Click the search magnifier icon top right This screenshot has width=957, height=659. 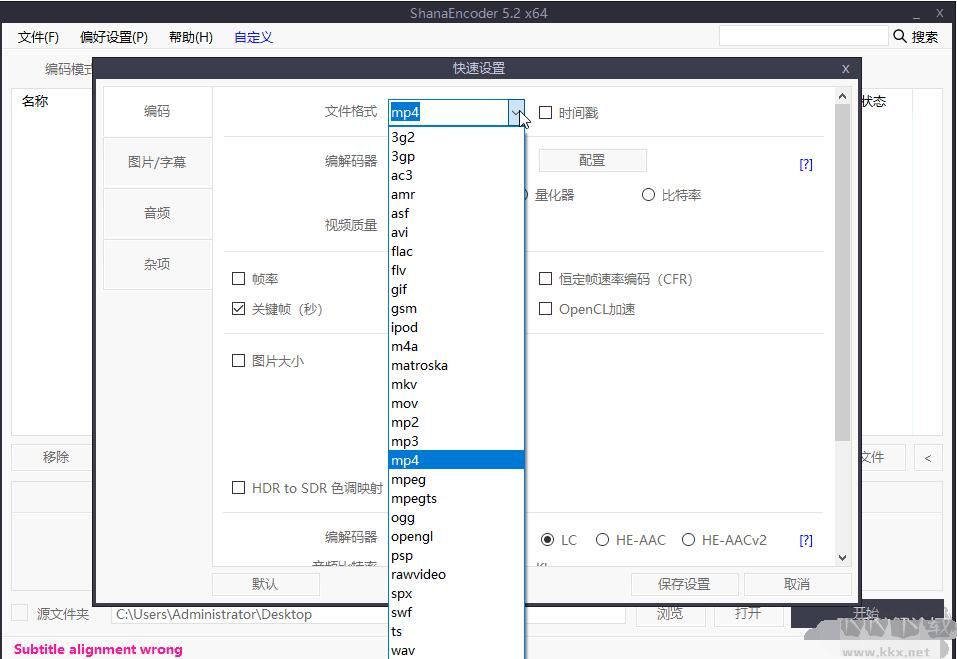[901, 36]
